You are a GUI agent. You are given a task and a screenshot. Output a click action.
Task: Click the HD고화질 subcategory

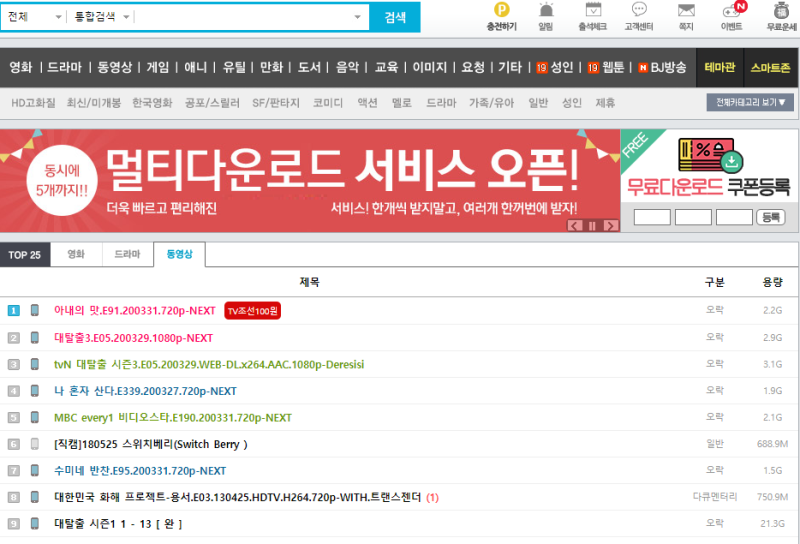pyautogui.click(x=33, y=103)
